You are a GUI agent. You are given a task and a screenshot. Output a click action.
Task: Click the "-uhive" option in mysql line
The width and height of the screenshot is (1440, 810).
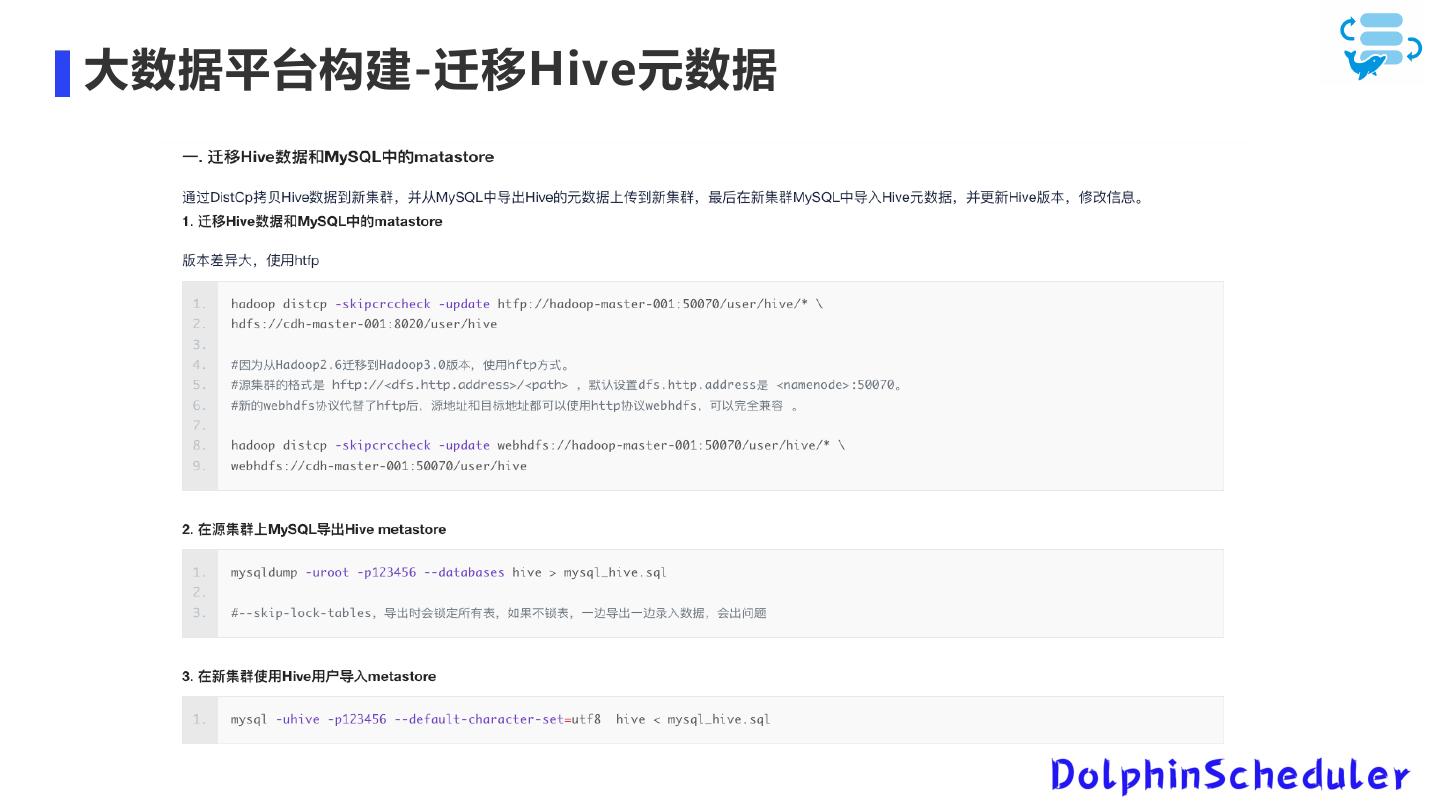297,719
